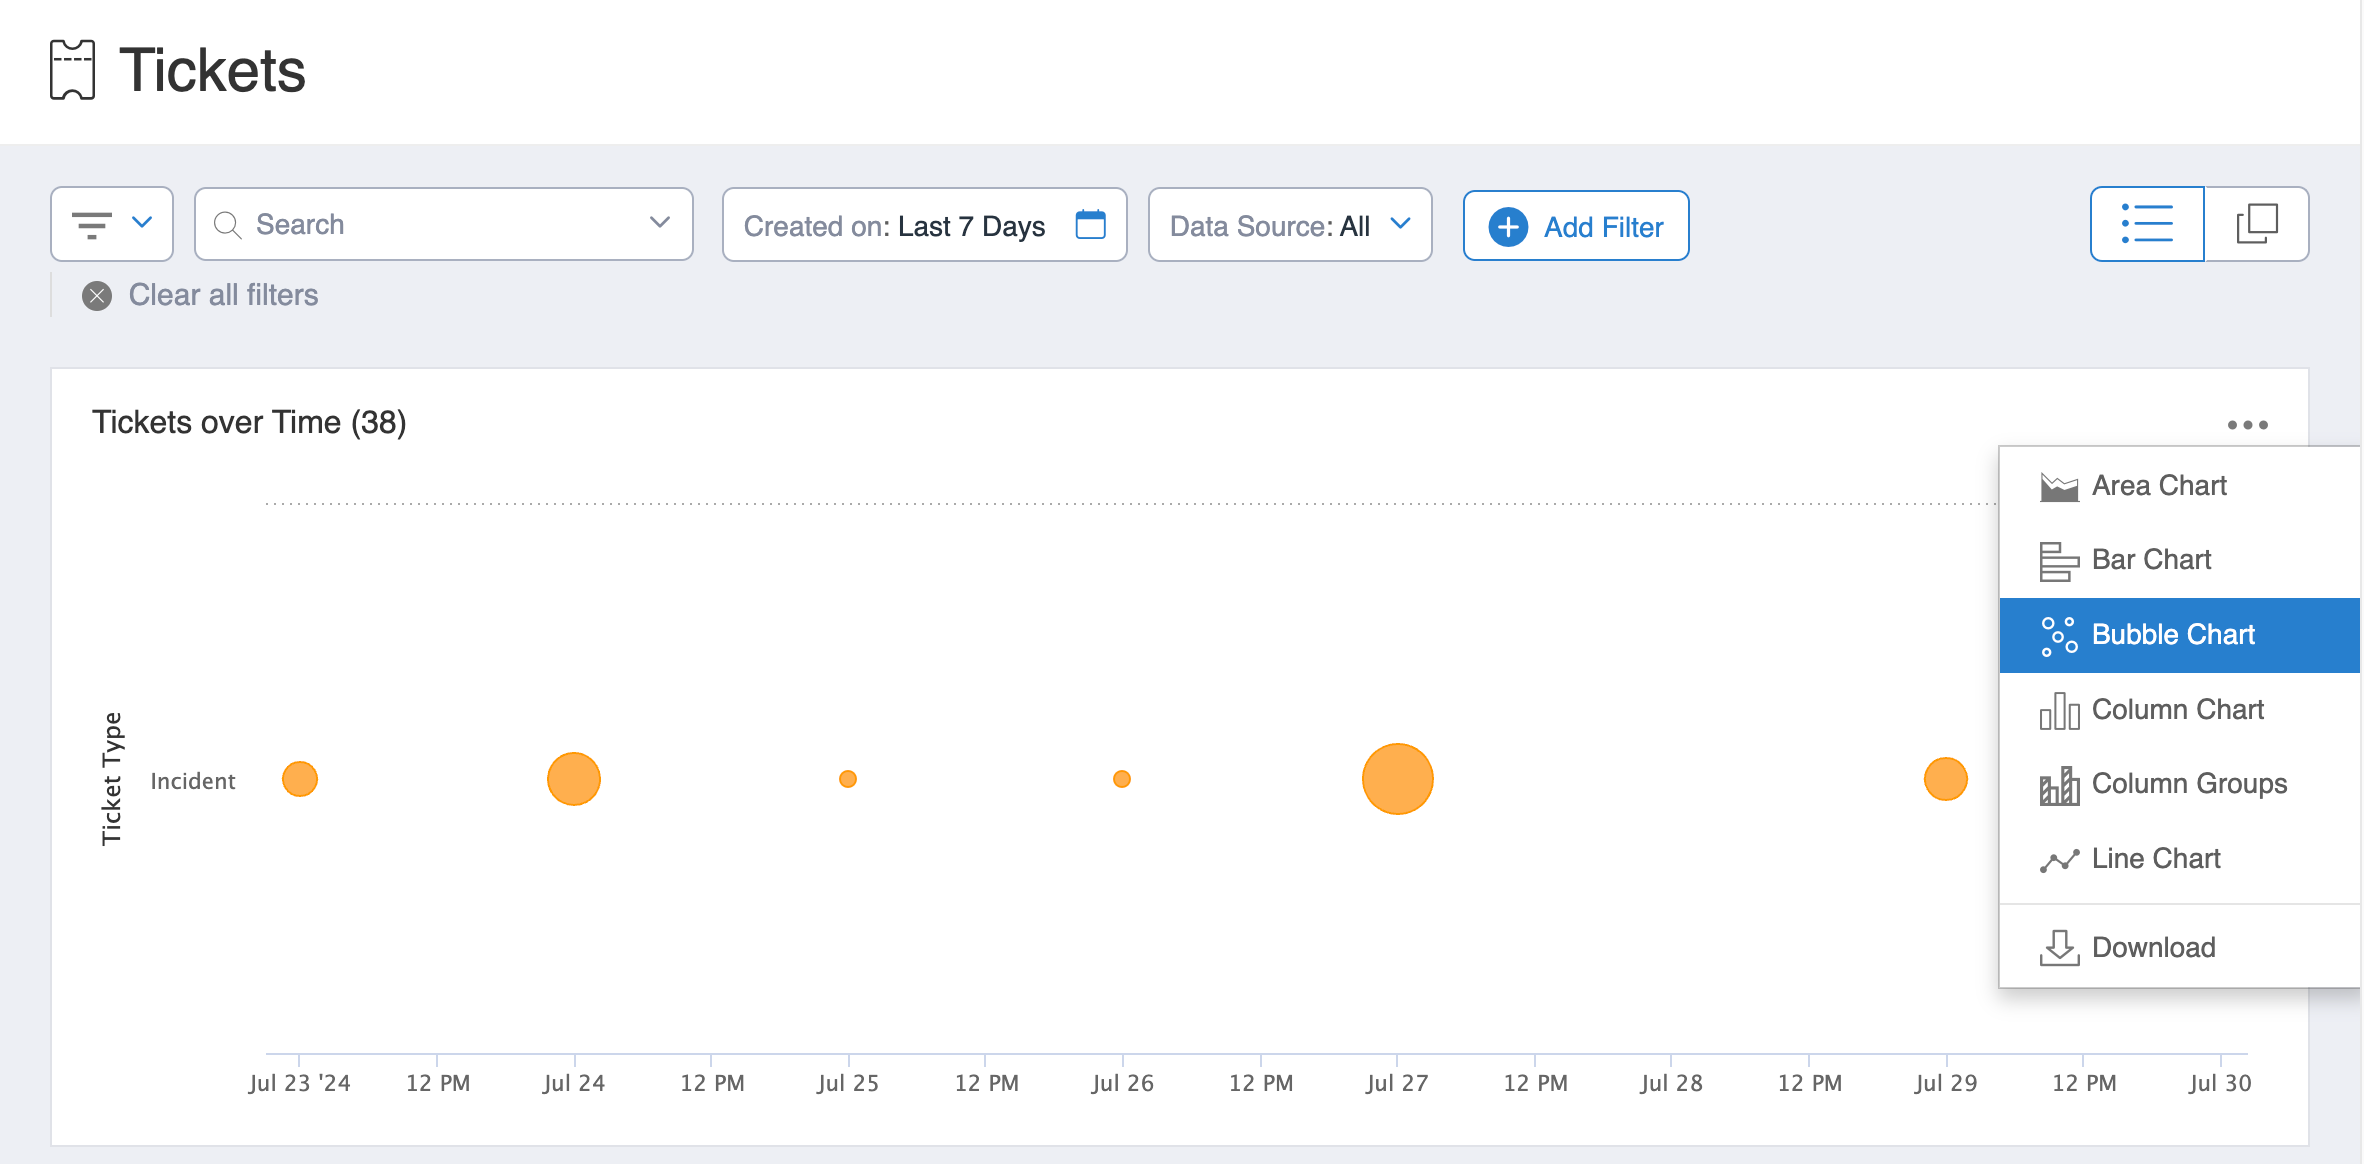Click the Line Chart icon
This screenshot has width=2364, height=1164.
click(2059, 860)
